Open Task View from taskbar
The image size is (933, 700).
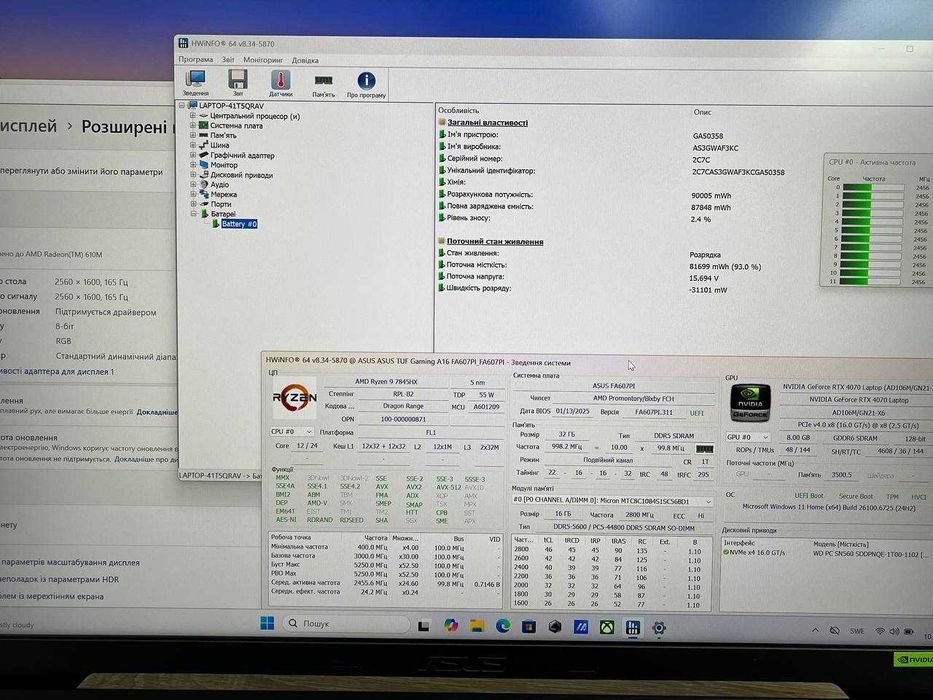tap(424, 626)
